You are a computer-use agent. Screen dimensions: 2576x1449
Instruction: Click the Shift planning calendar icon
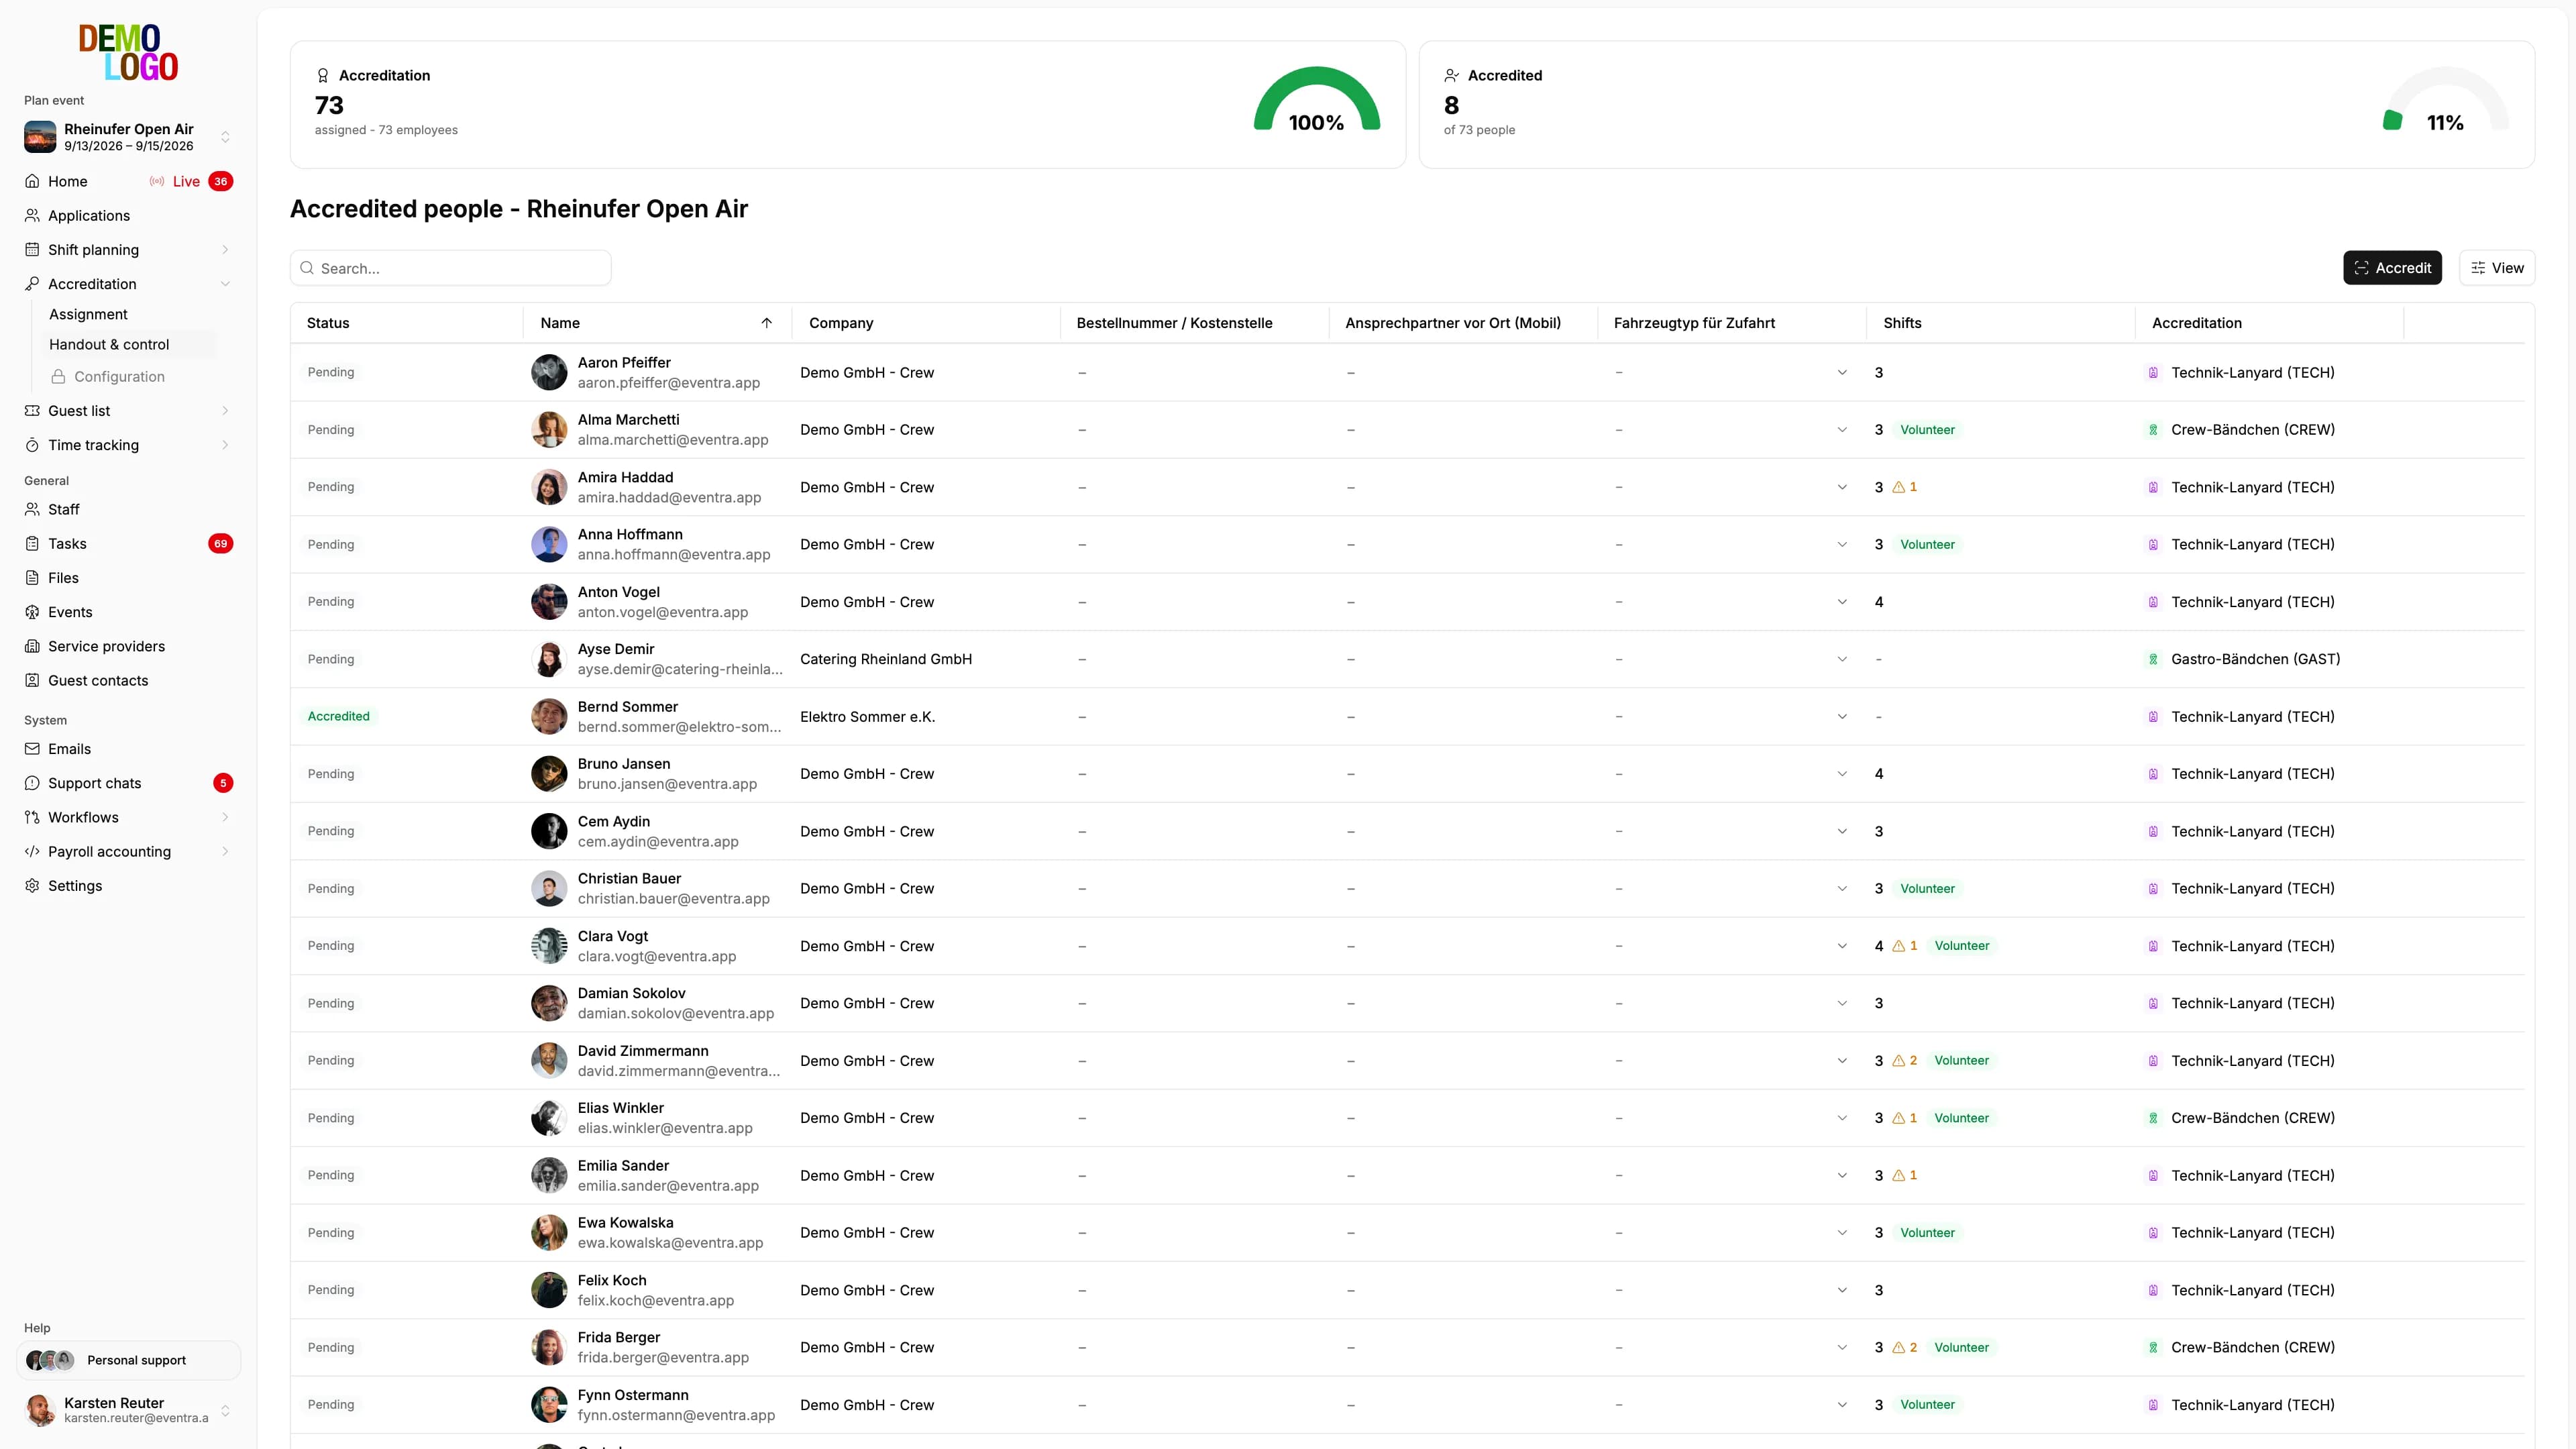click(x=32, y=249)
